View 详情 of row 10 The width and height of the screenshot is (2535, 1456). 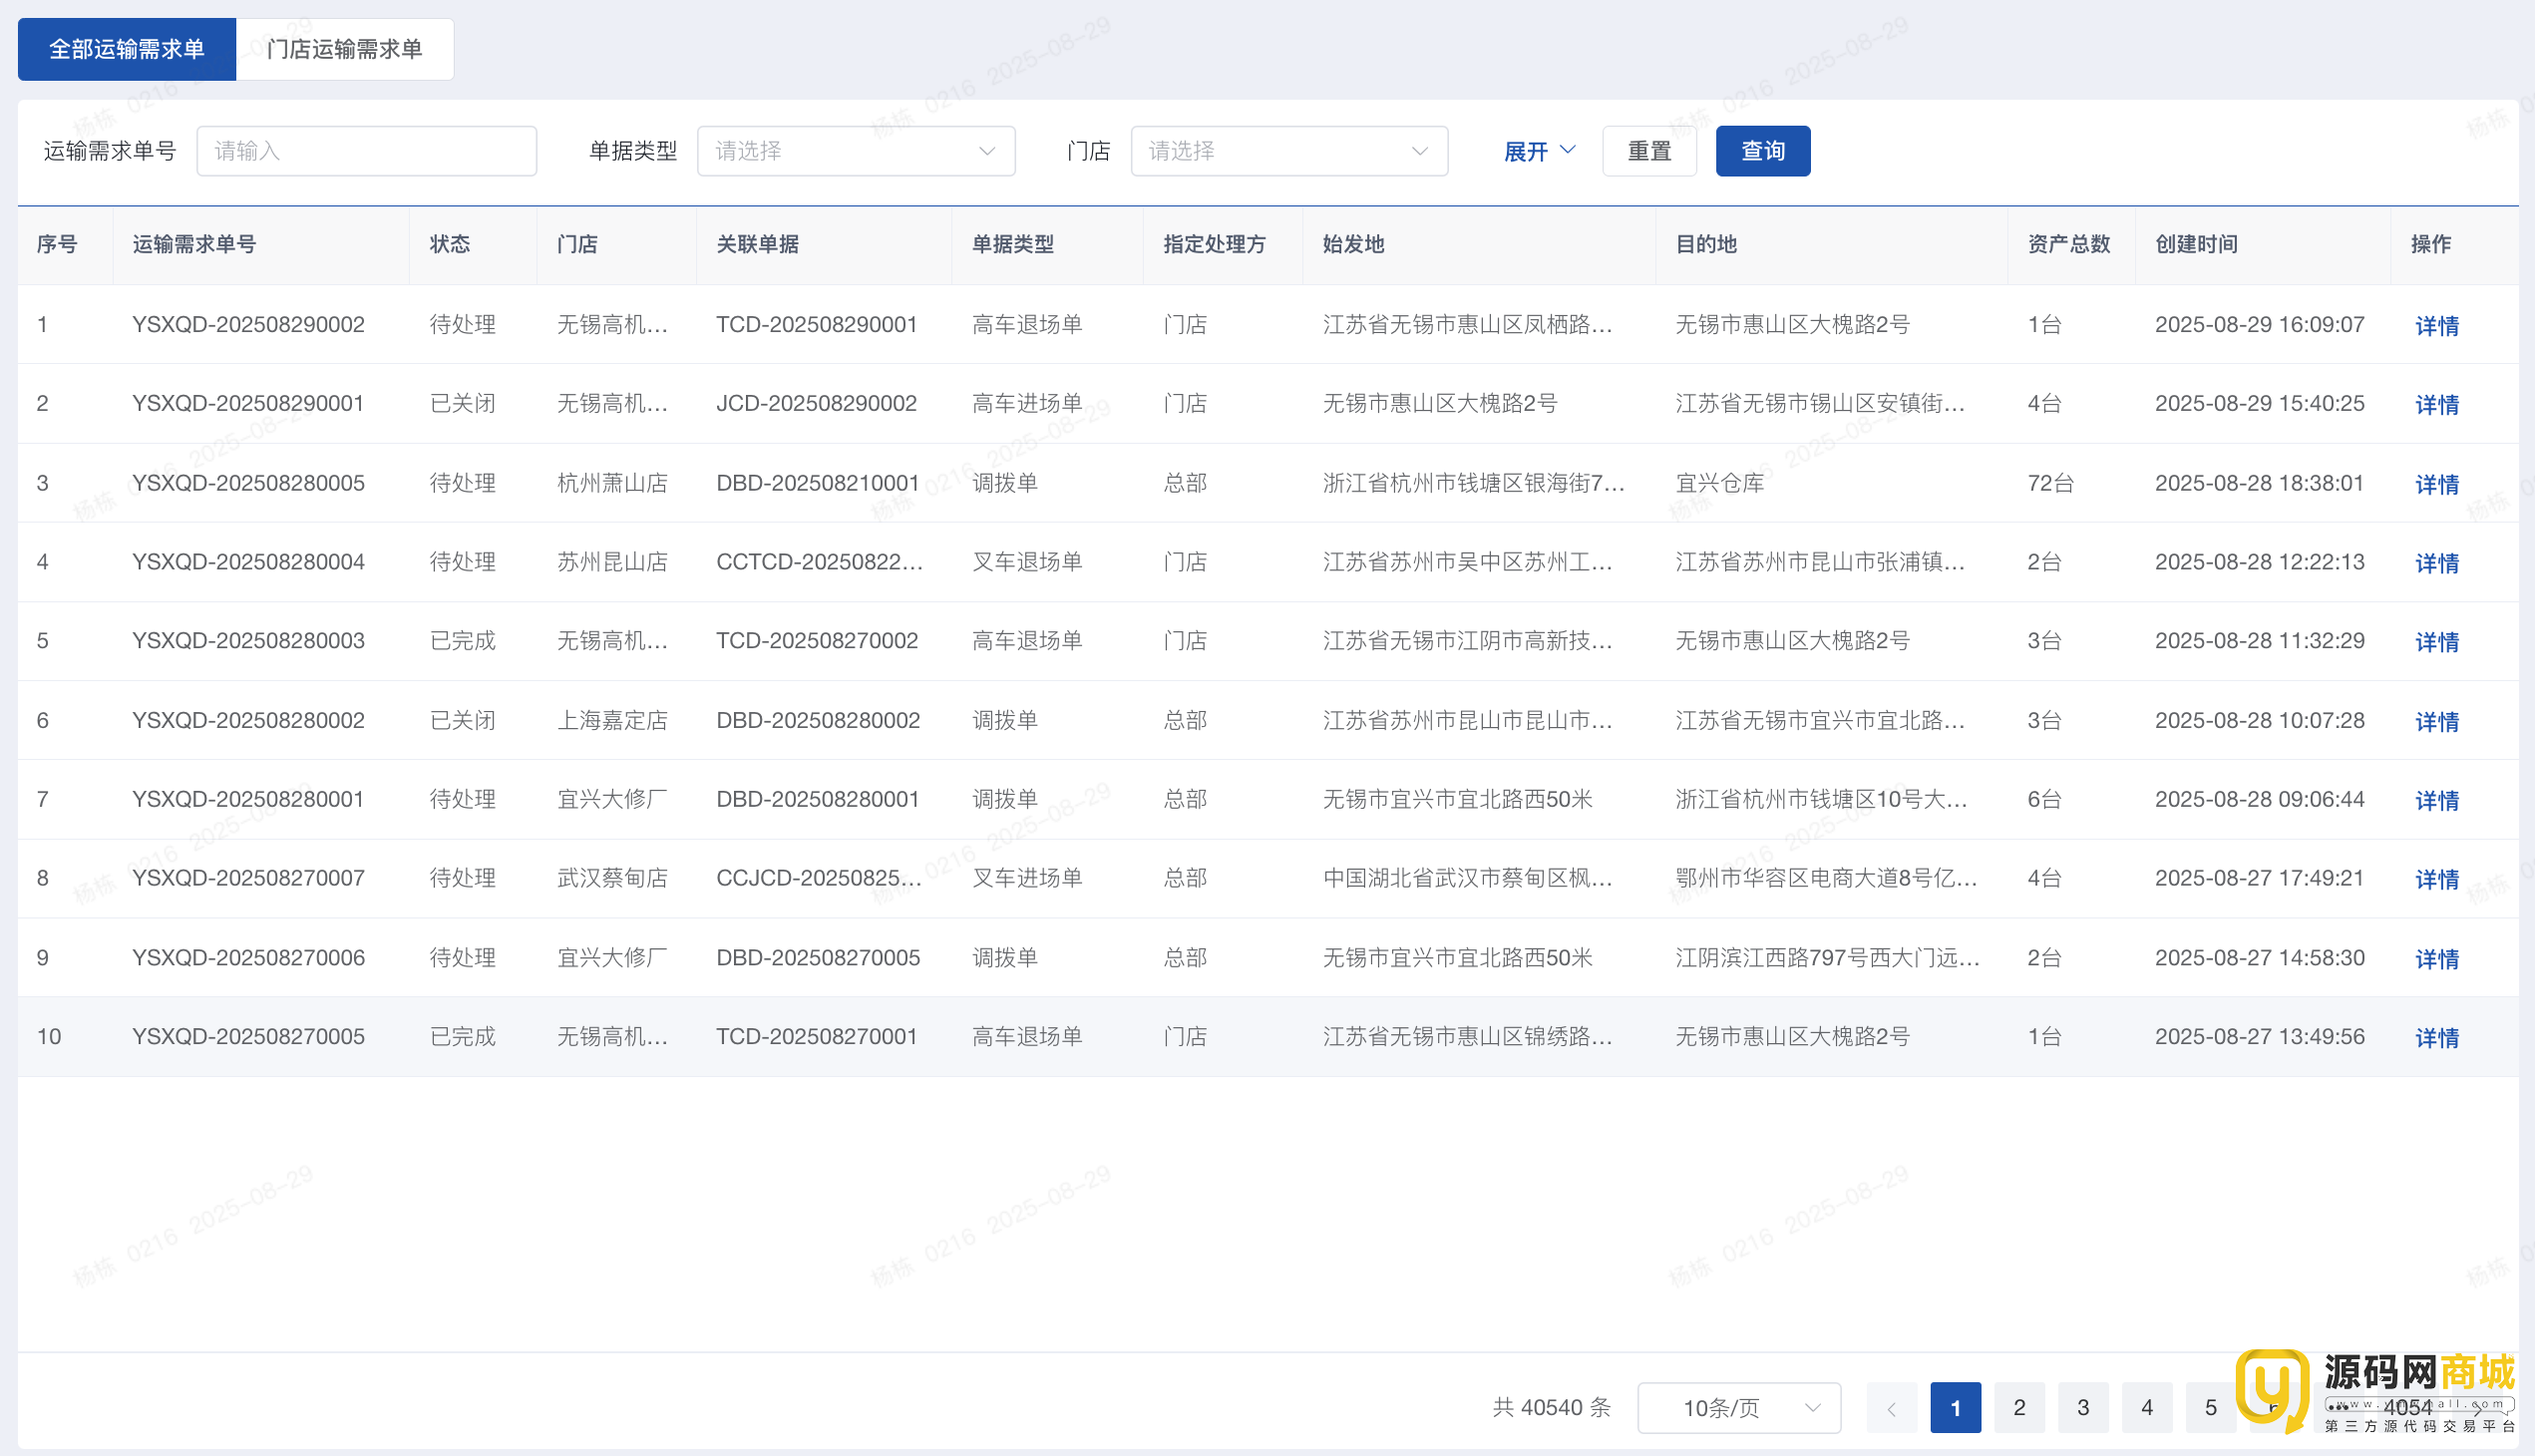(2436, 1038)
